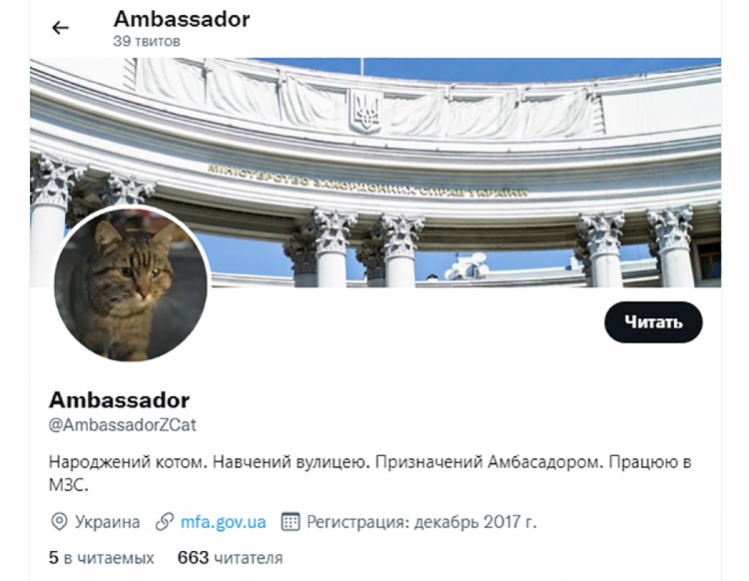
Task: Open the ministry building header image
Action: point(375,172)
